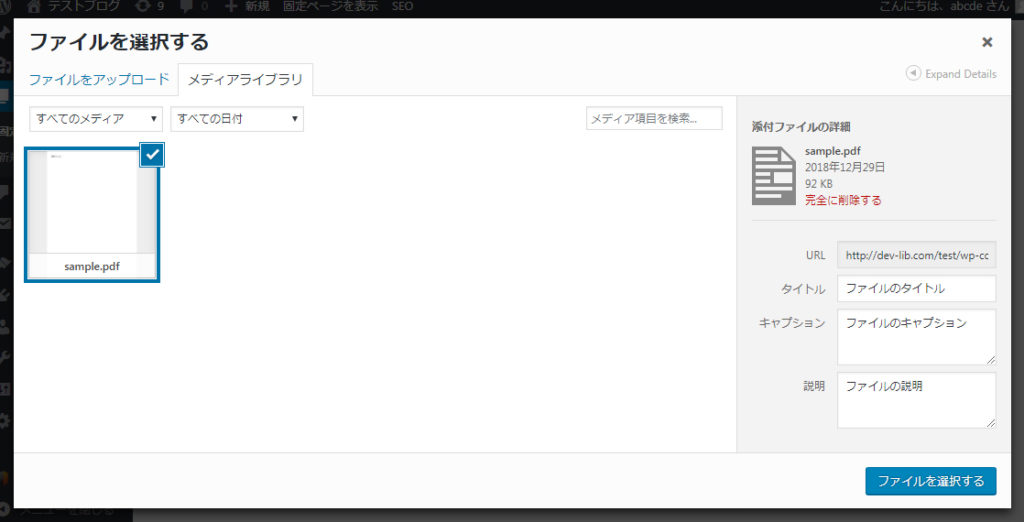Click the home icon beside テストブログ

point(34,7)
